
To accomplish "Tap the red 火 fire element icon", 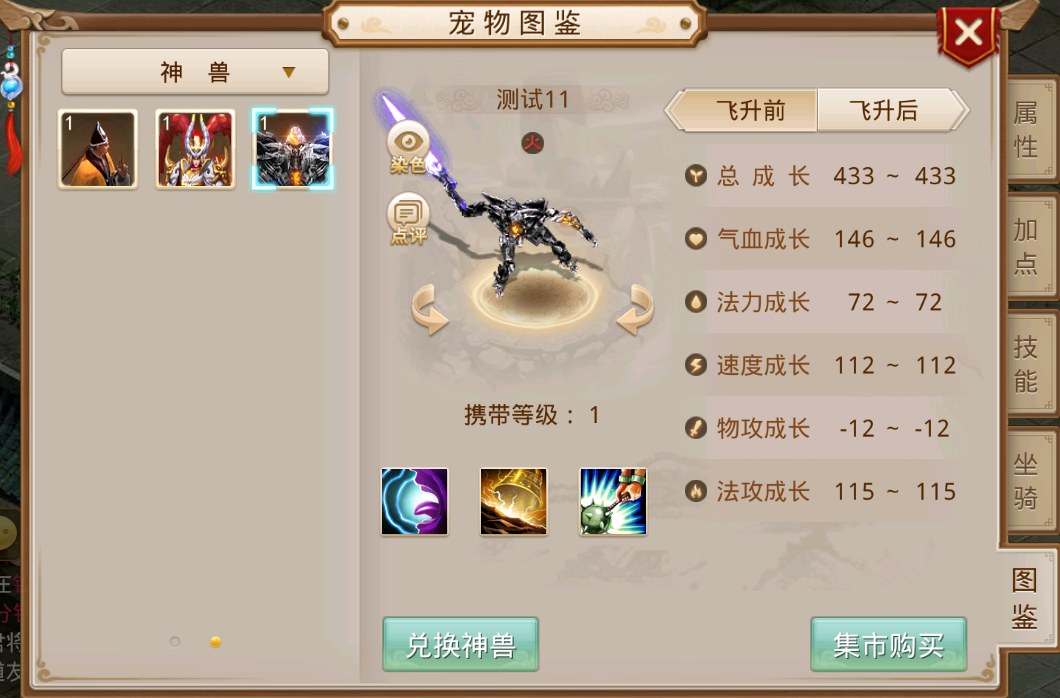I will pos(533,143).
